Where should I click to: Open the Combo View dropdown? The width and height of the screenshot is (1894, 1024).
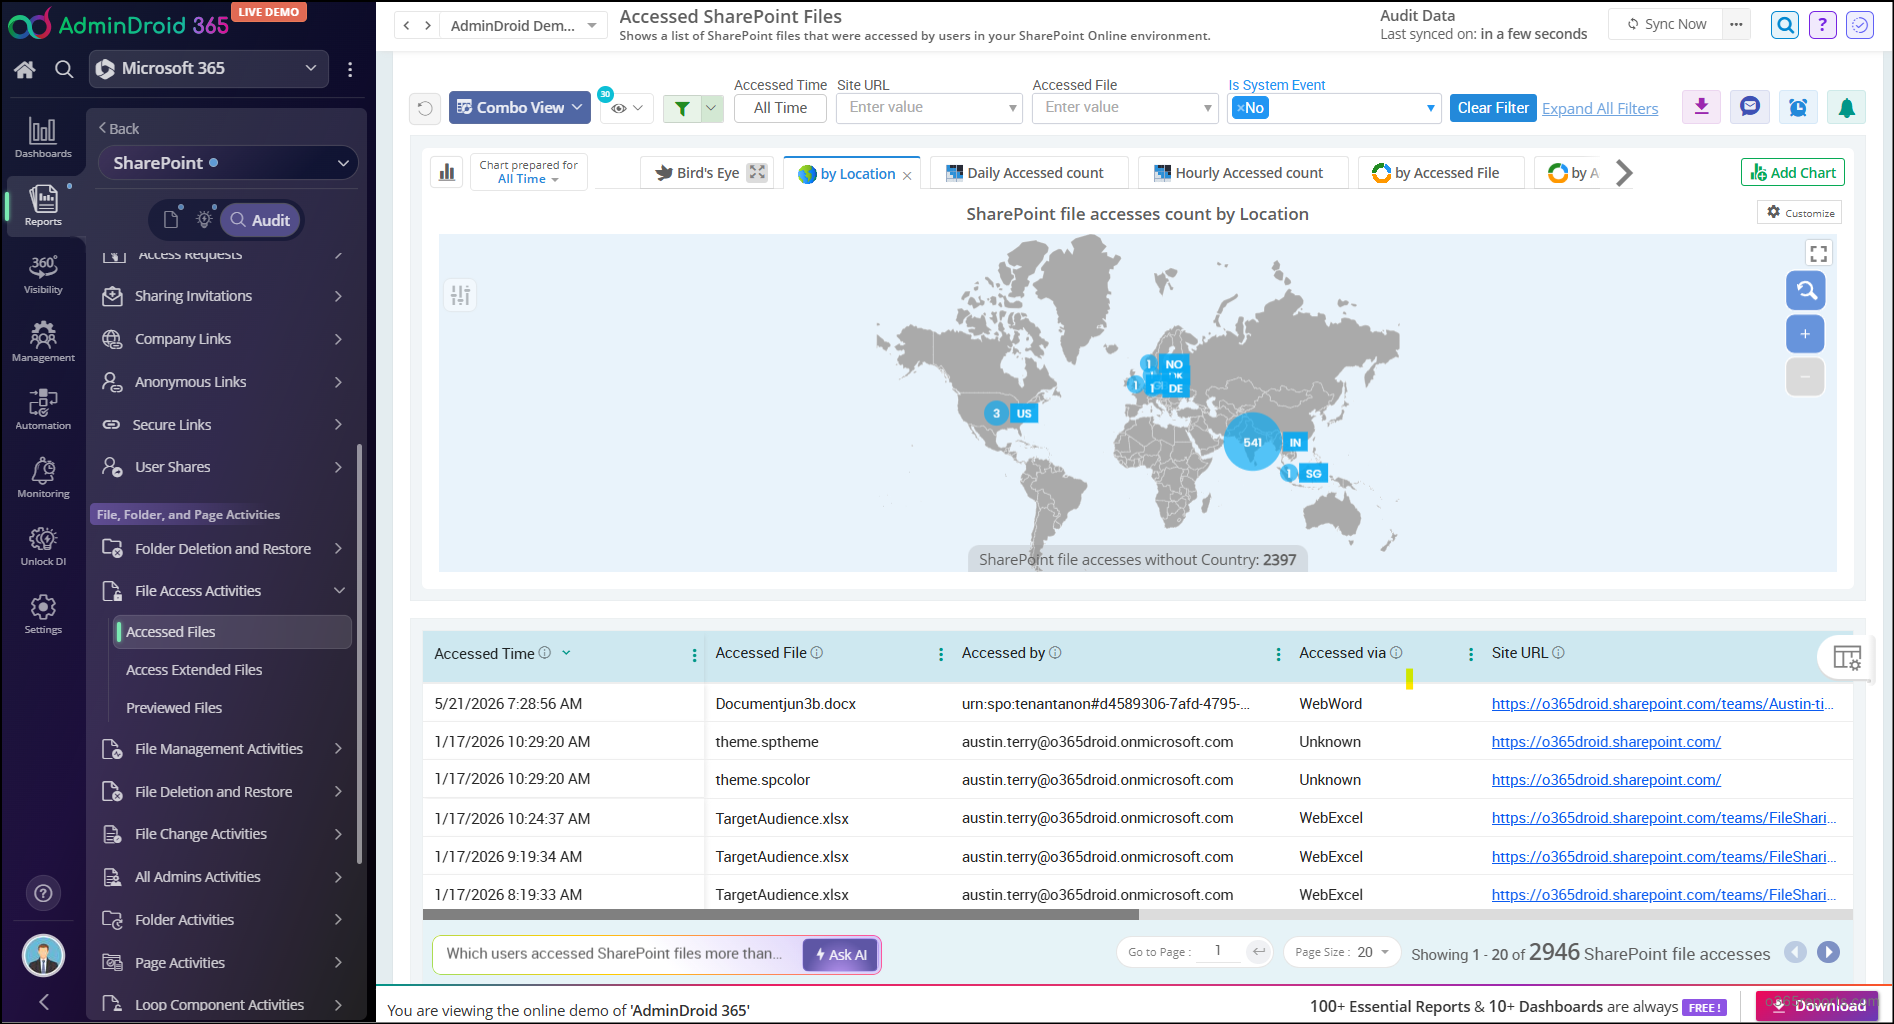[520, 108]
